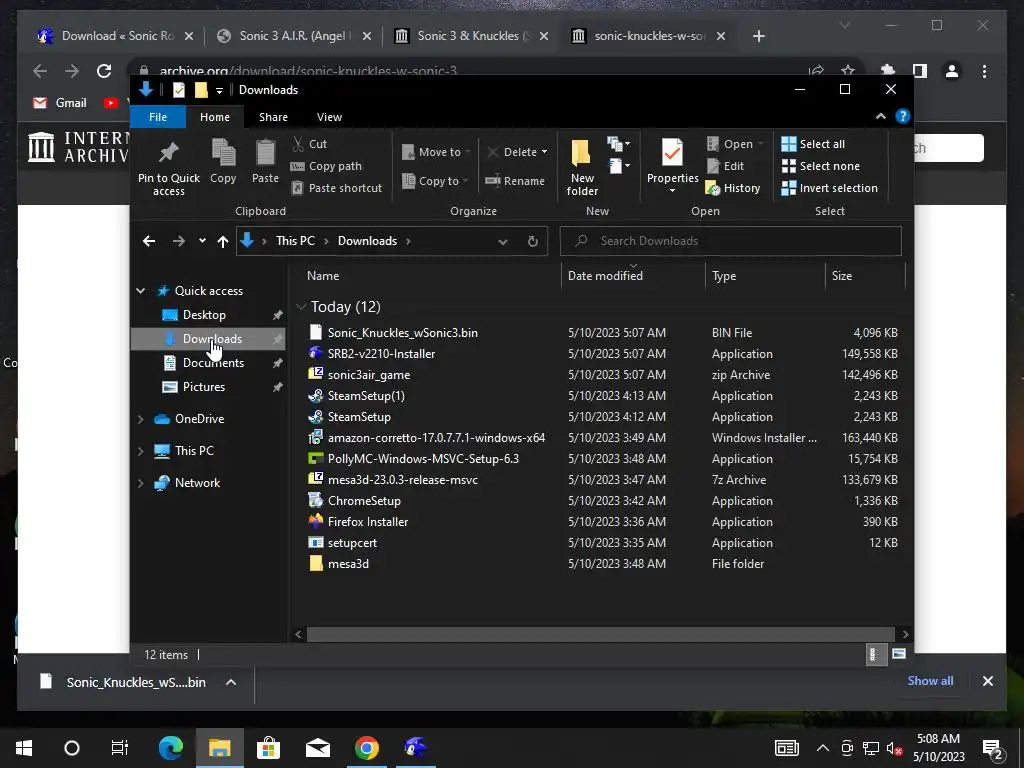Screen dimensions: 1024x768
Task: Select PollyMC-Windows-MSVC-Setup-6.3 file
Action: [423, 458]
